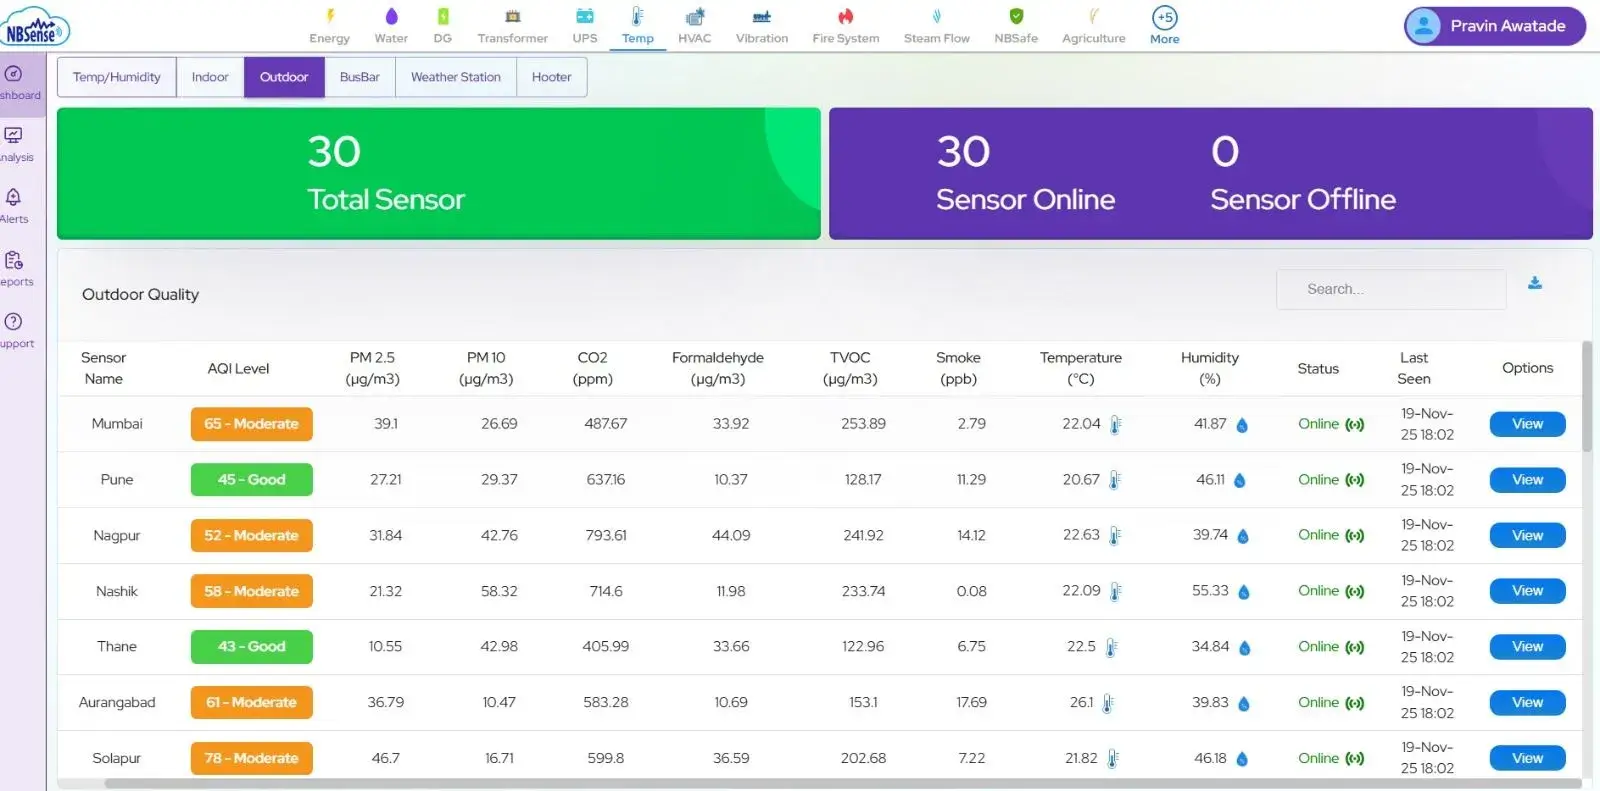Screen dimensions: 1600x791
Task: Open Reports icon in sidebar
Action: (x=14, y=261)
